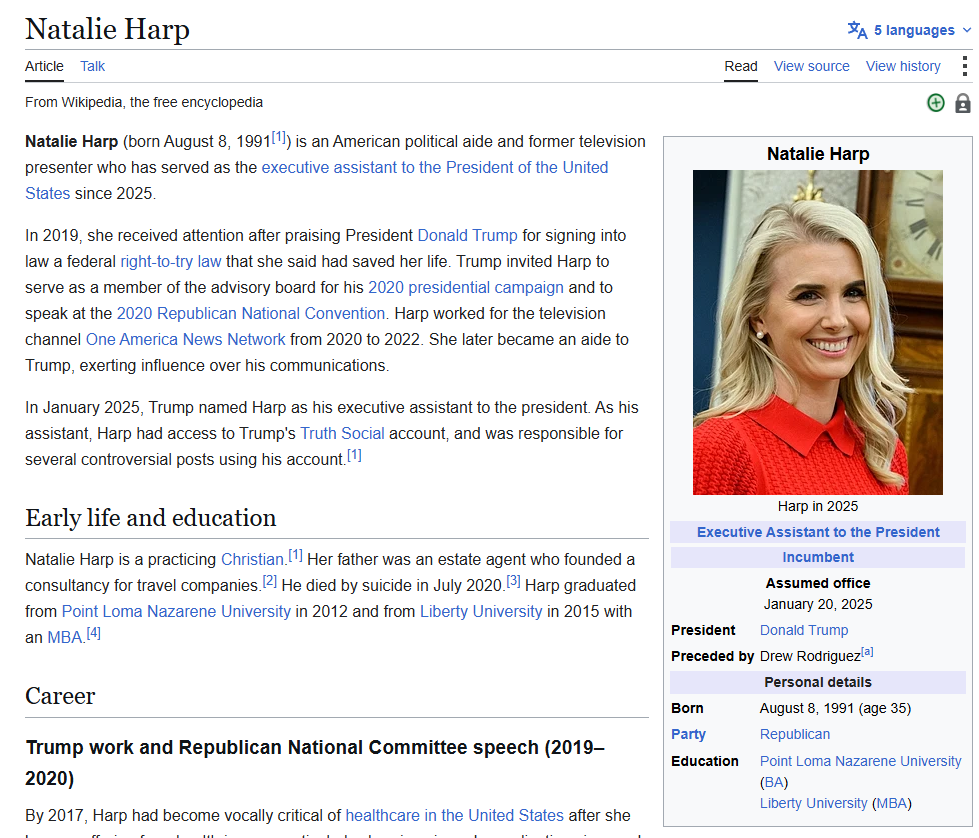Screen dimensions: 979x838
Task: Open healthcare in the United States link
Action: [x=455, y=816]
